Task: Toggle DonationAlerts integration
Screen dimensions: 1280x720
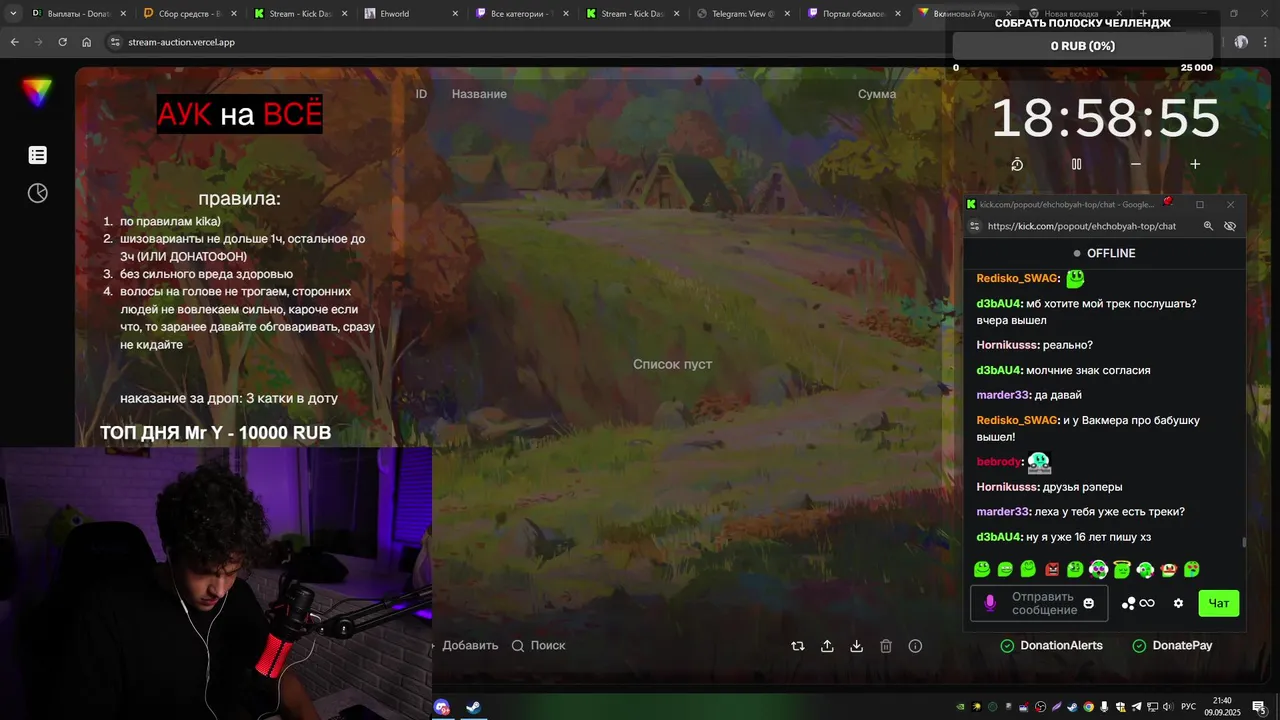Action: coord(1051,645)
